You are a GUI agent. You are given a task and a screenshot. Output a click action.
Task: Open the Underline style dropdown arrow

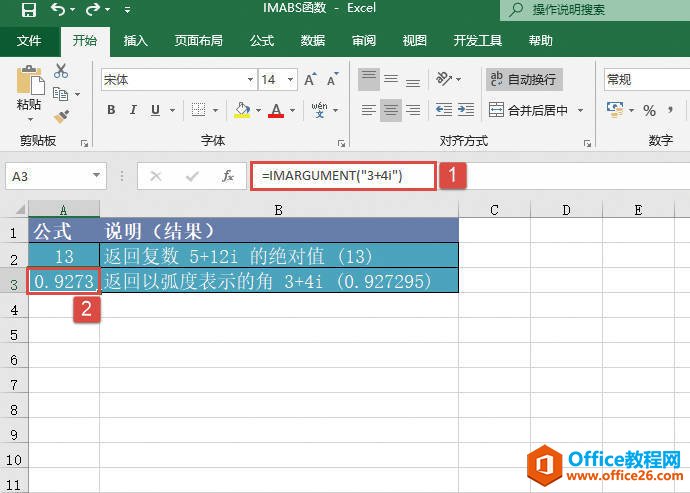pos(172,110)
